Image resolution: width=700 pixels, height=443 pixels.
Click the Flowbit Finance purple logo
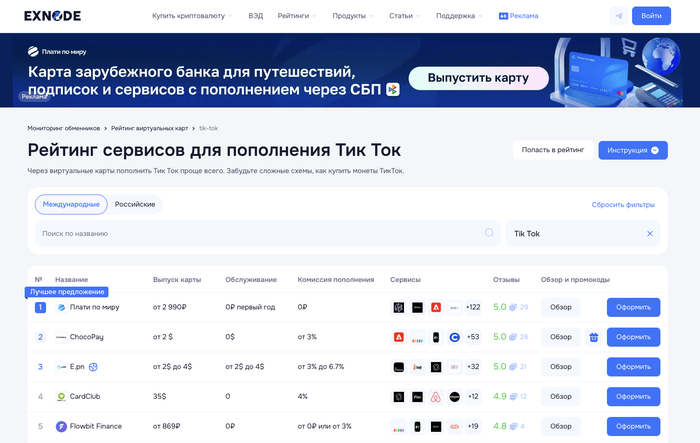point(61,426)
